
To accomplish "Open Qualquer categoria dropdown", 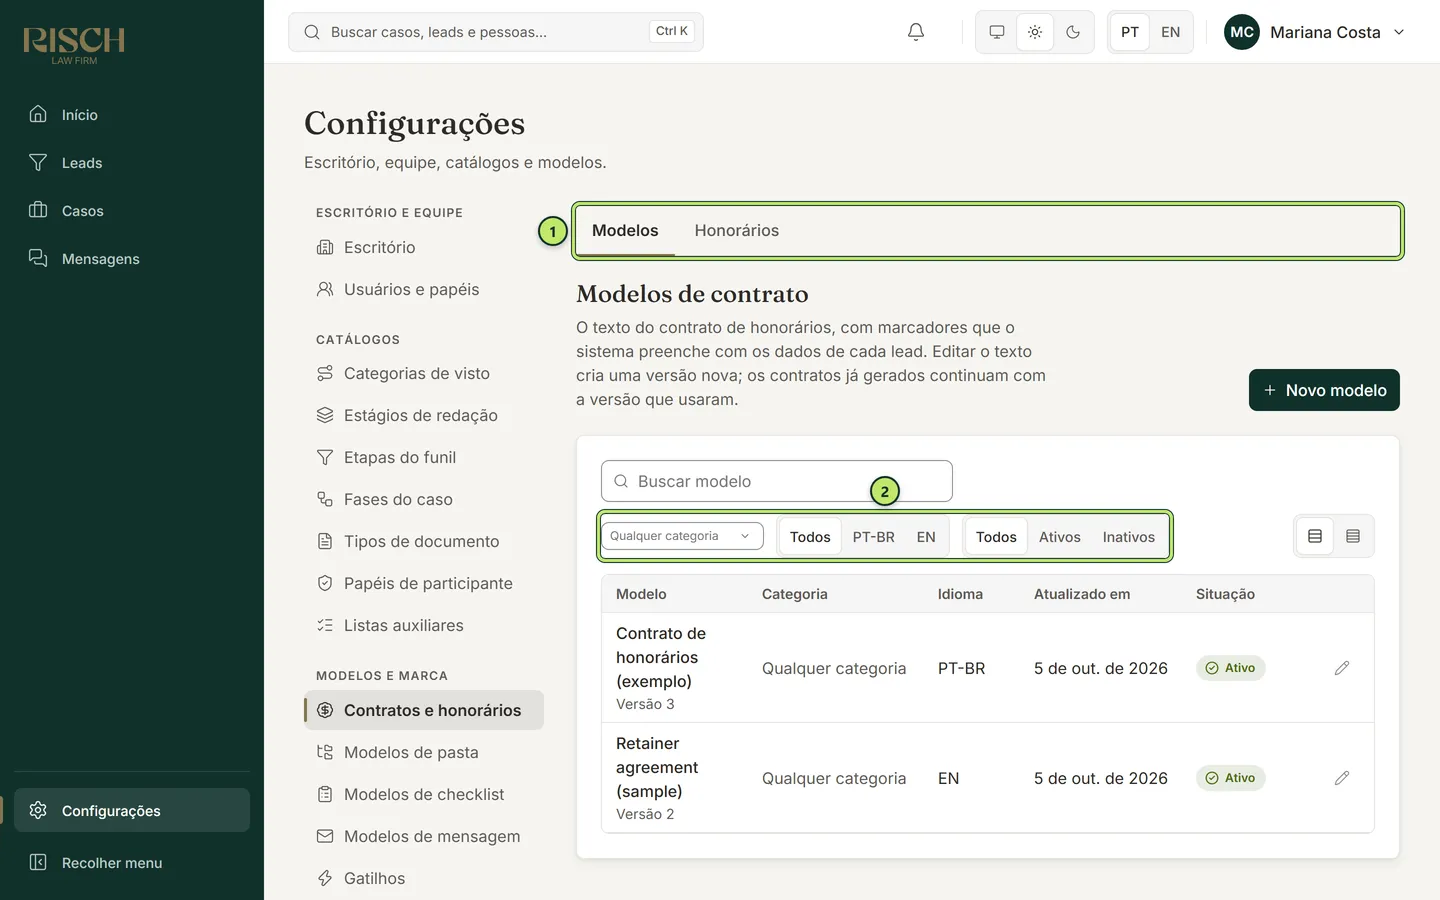I will point(682,536).
